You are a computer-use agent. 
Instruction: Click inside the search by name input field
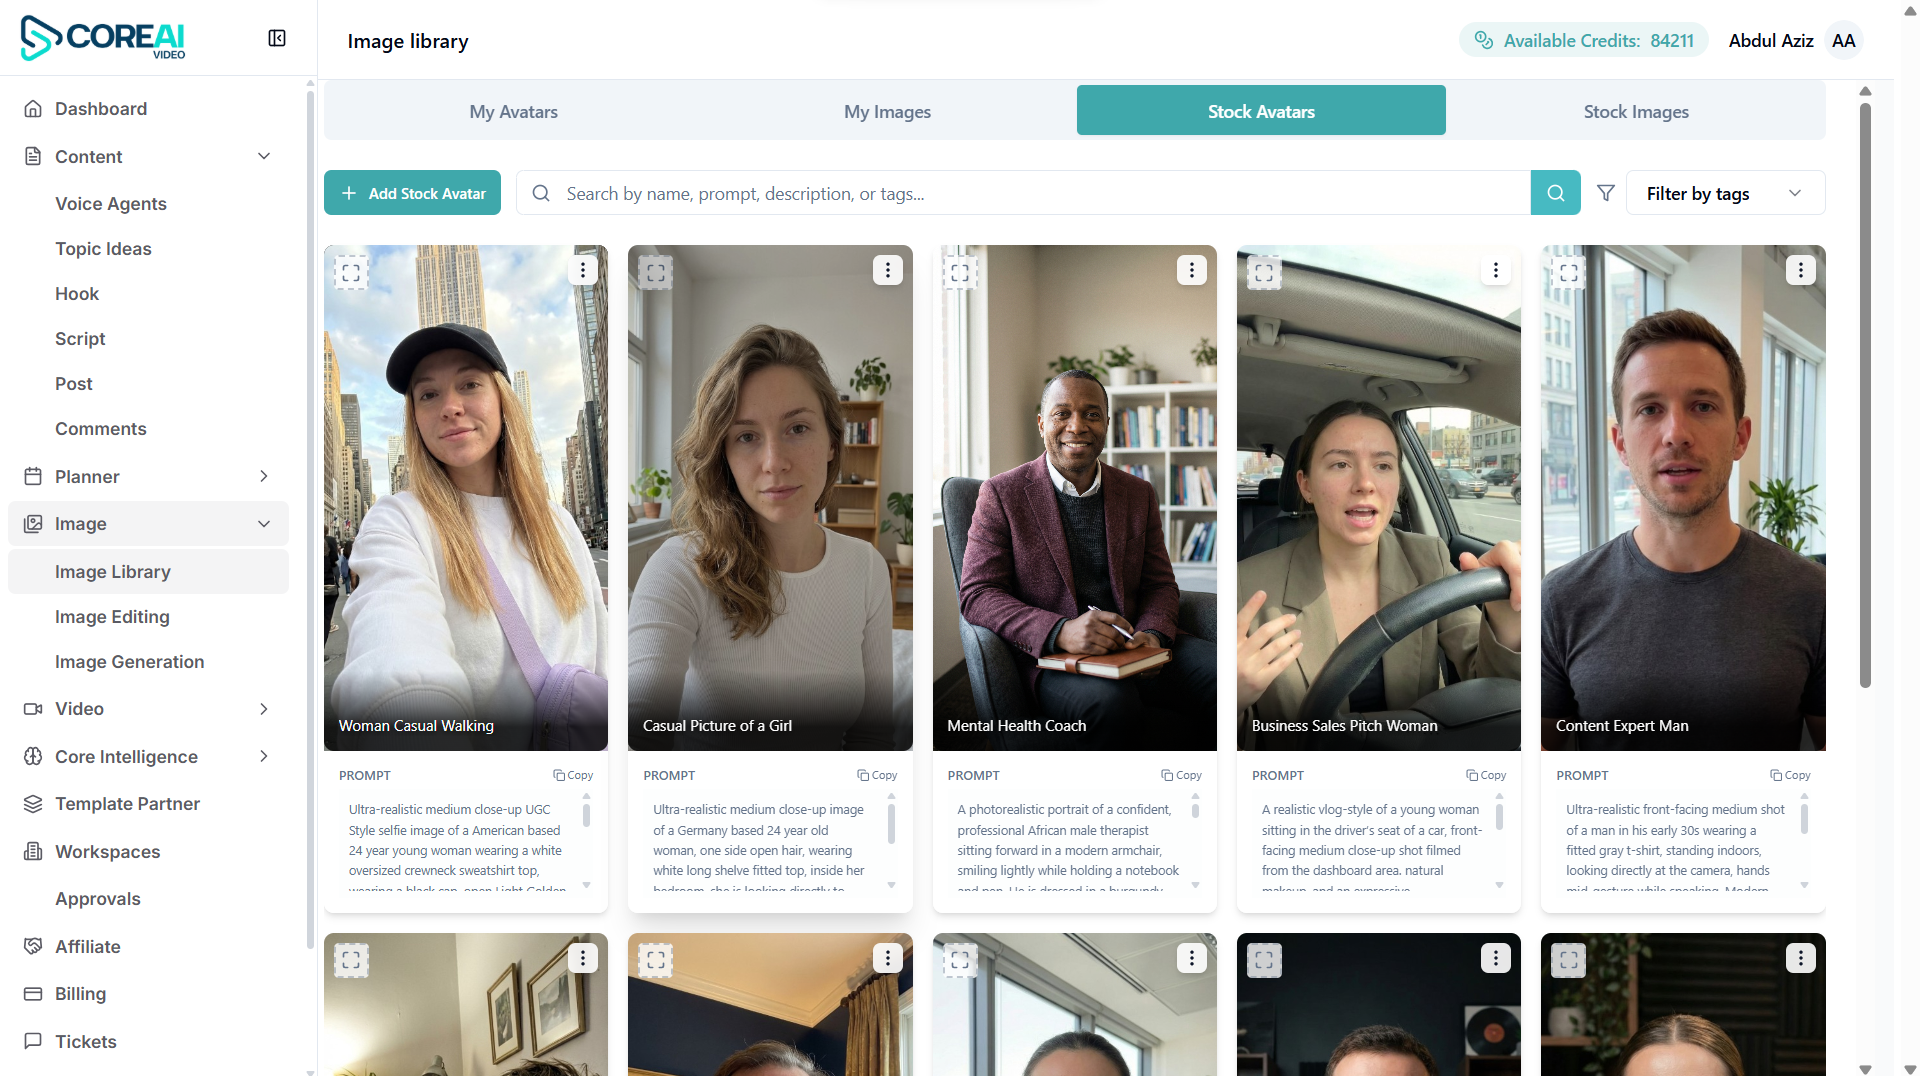click(1000, 193)
